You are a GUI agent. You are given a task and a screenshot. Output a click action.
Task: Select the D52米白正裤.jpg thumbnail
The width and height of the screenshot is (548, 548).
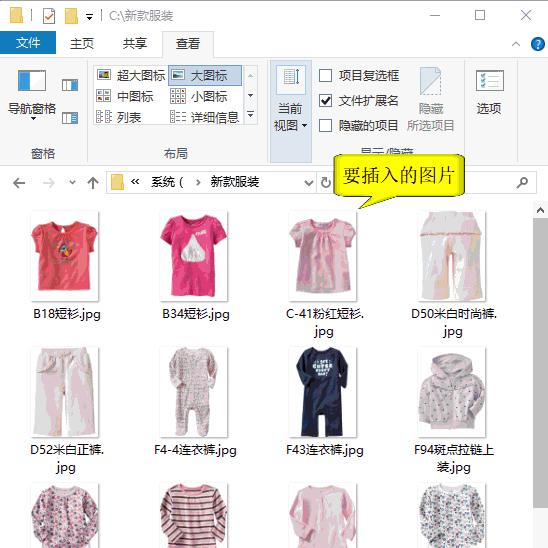coord(65,392)
